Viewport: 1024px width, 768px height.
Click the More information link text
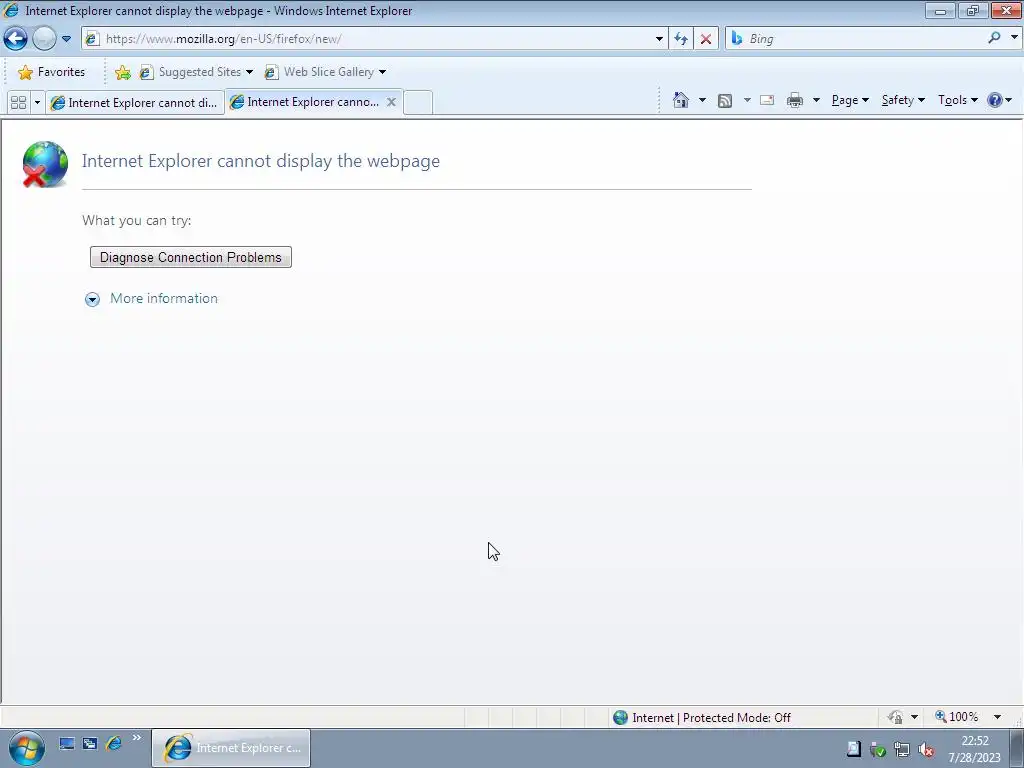164,298
